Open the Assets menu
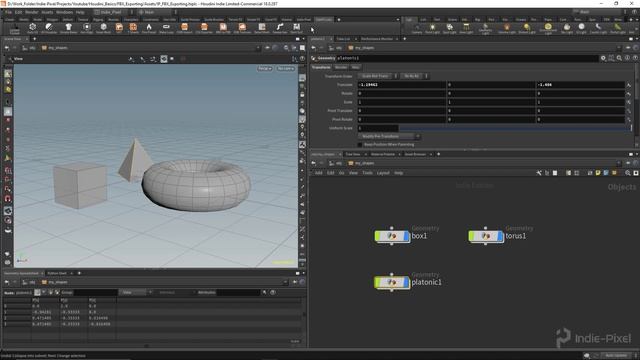This screenshot has width=640, height=360. tap(47, 12)
